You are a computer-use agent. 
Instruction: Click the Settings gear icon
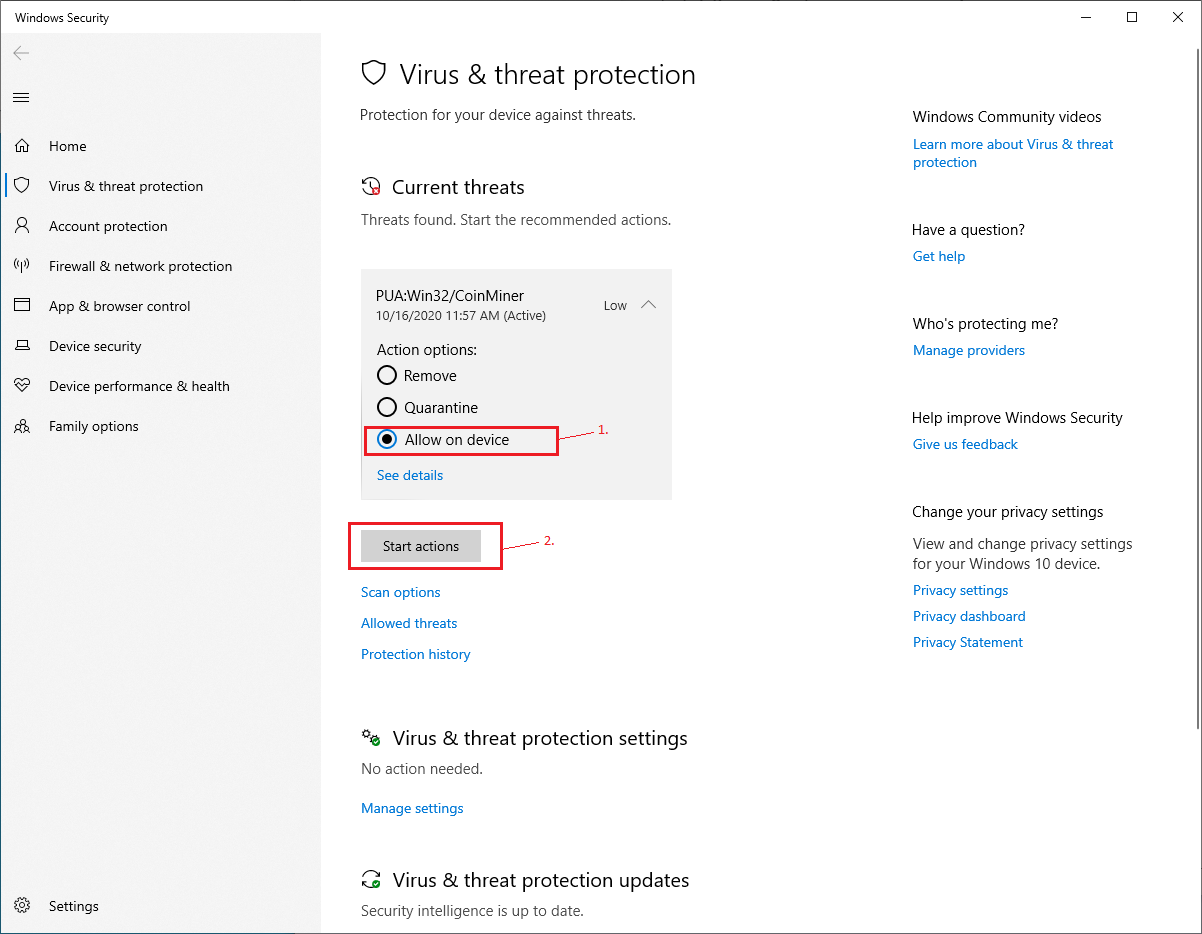[22, 906]
